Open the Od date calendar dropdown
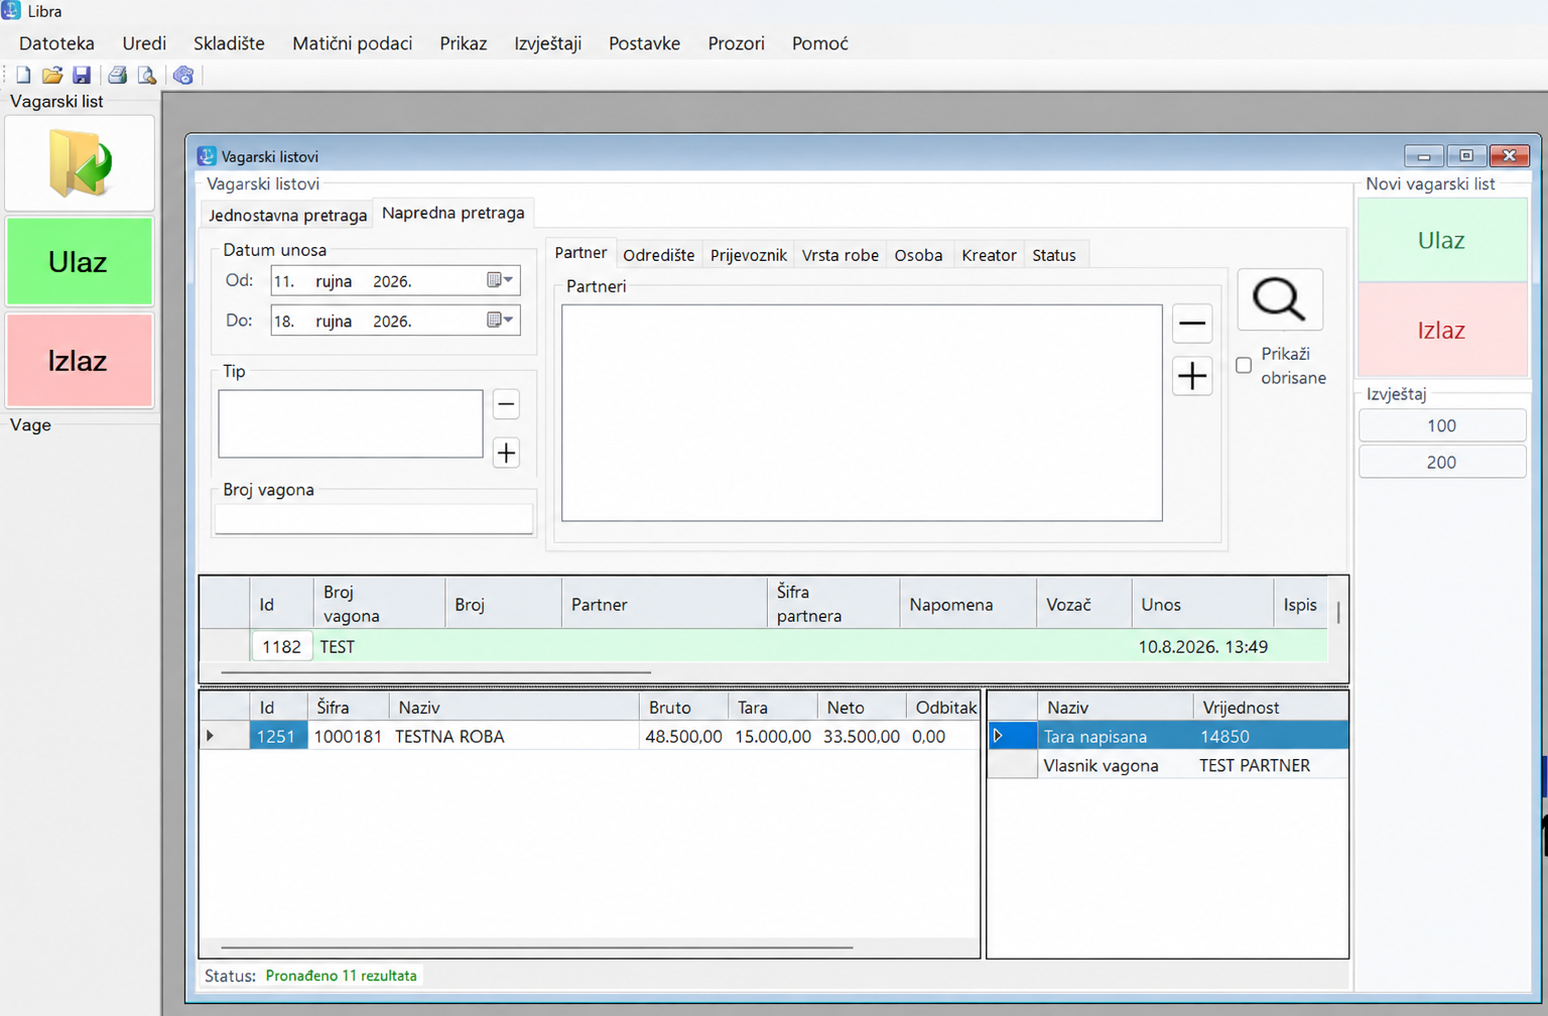The height and width of the screenshot is (1016, 1548). [x=500, y=281]
